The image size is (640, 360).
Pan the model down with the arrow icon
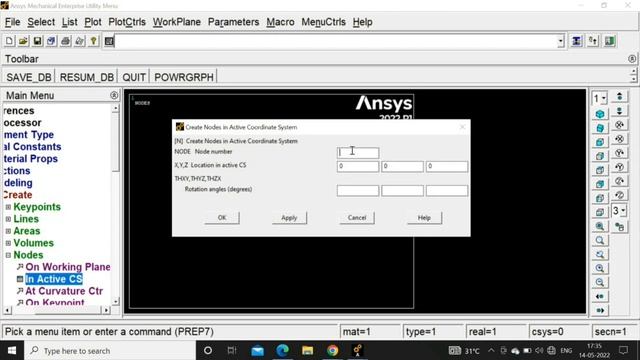click(x=619, y=111)
